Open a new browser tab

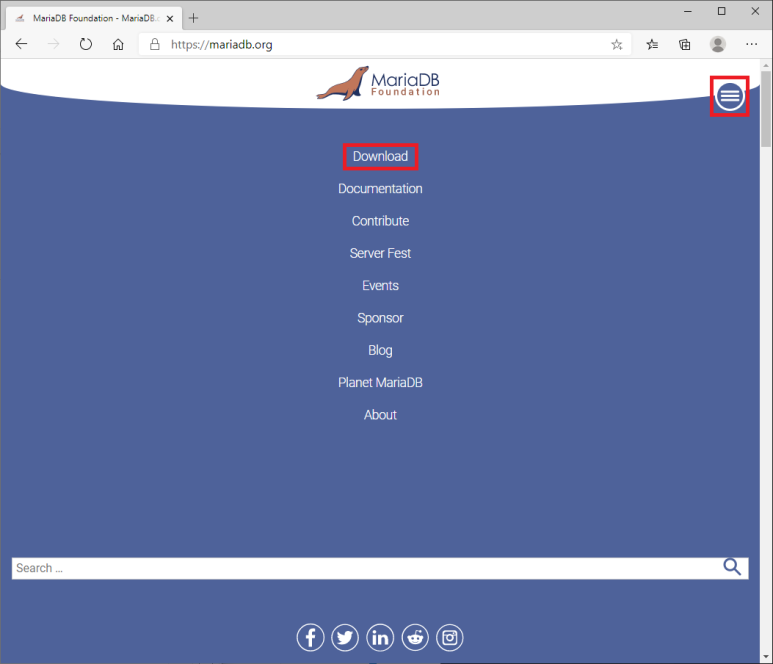click(x=194, y=18)
